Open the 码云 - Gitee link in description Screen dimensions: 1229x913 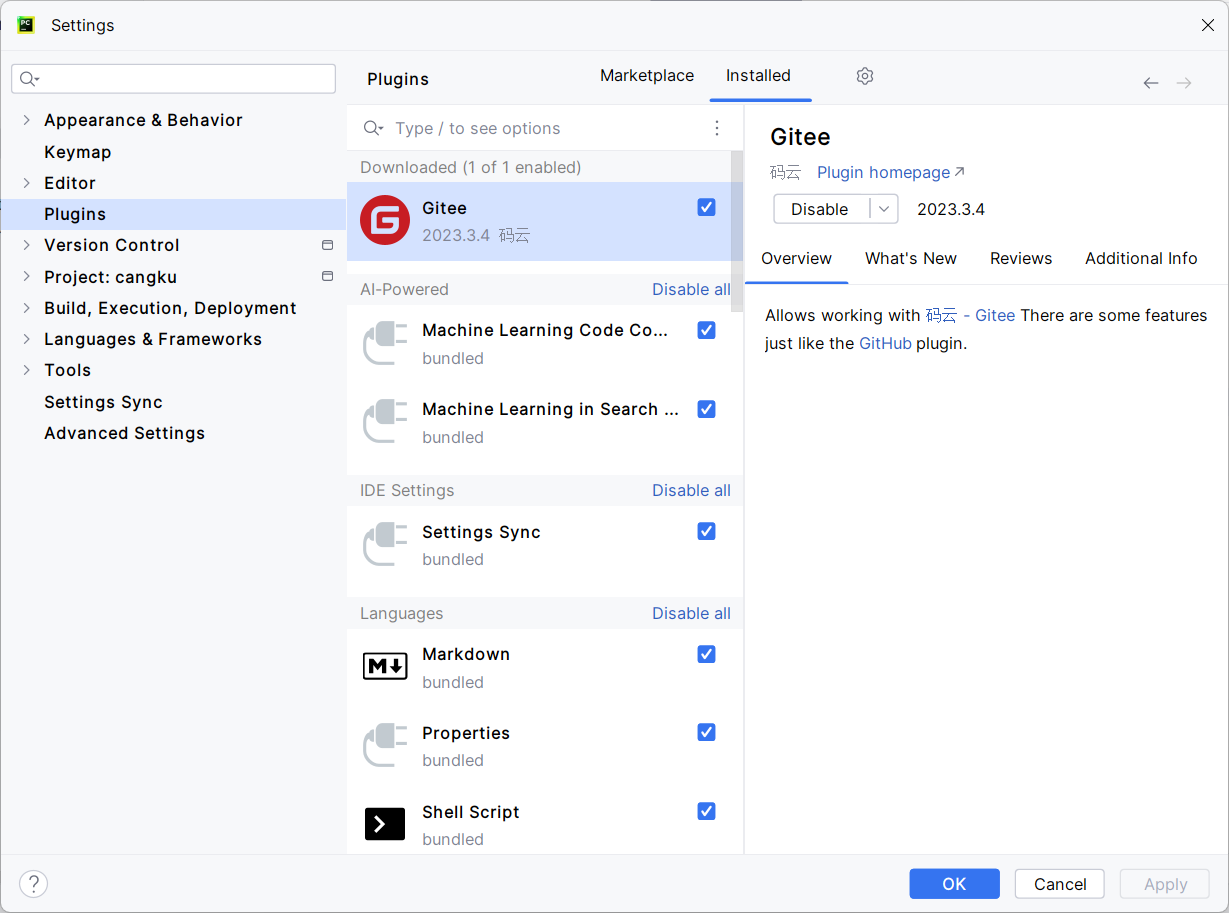(x=970, y=315)
